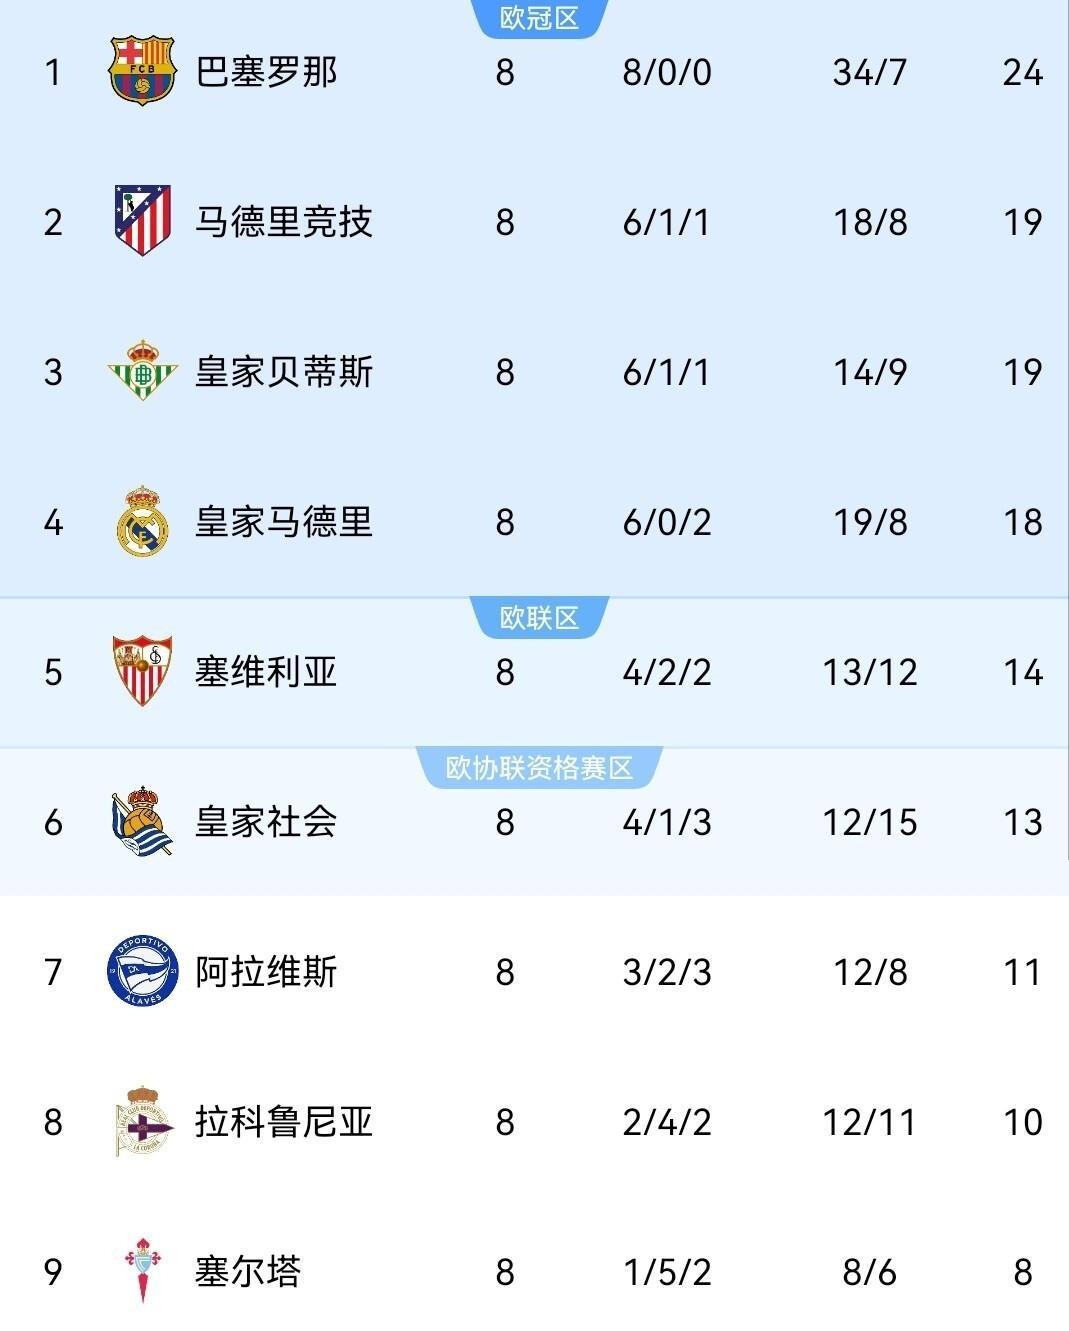This screenshot has height=1331, width=1069.
Task: Tap the Deportivo La Coruña crest icon
Action: point(143,1121)
